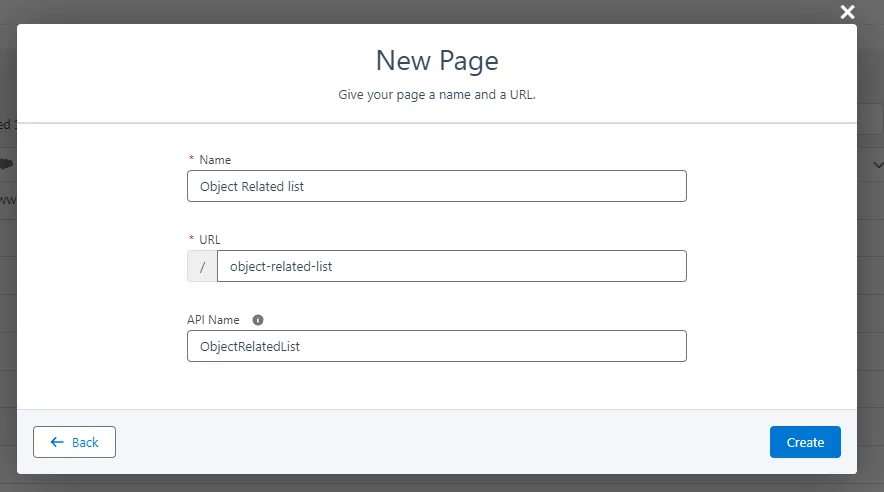Click the "Give your page a name" subtitle
The image size is (884, 492).
point(437,96)
